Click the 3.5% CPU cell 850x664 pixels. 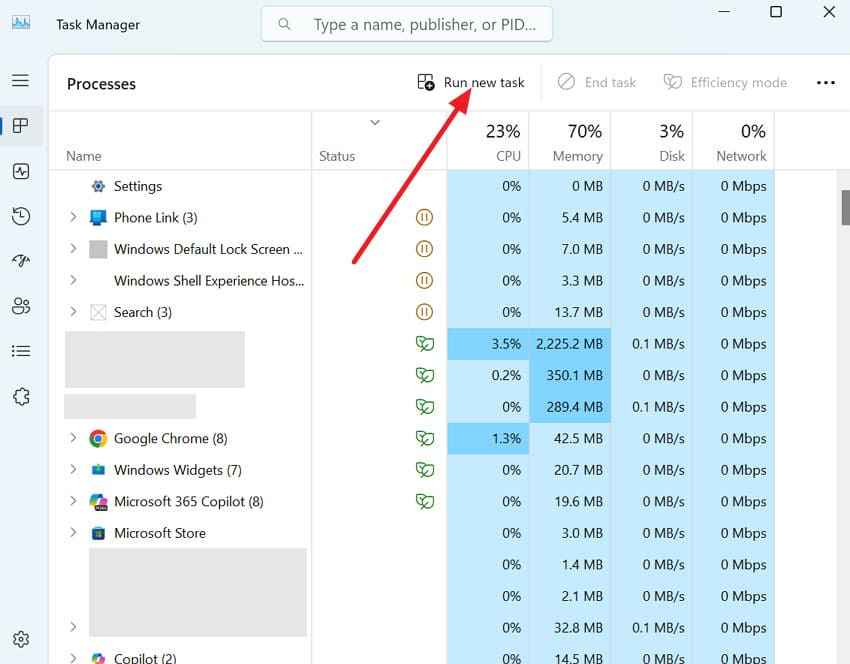pos(488,344)
